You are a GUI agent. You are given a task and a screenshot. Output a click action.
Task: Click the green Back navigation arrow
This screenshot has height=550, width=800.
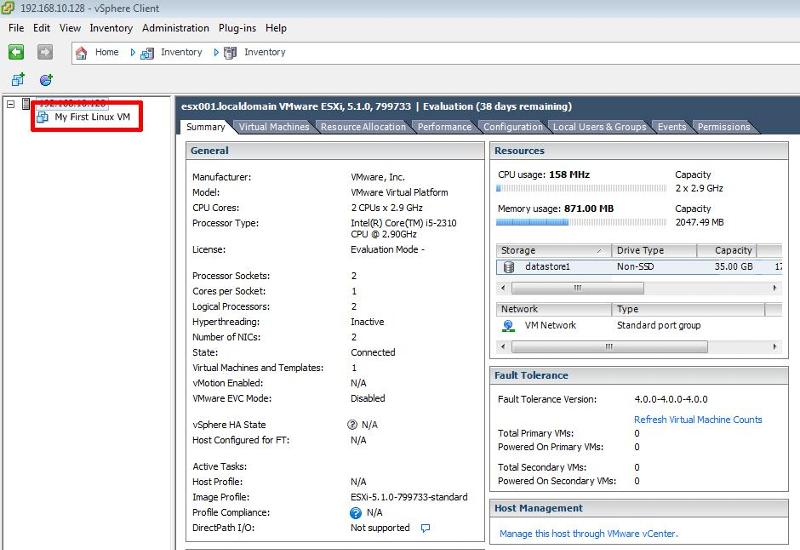coord(16,52)
